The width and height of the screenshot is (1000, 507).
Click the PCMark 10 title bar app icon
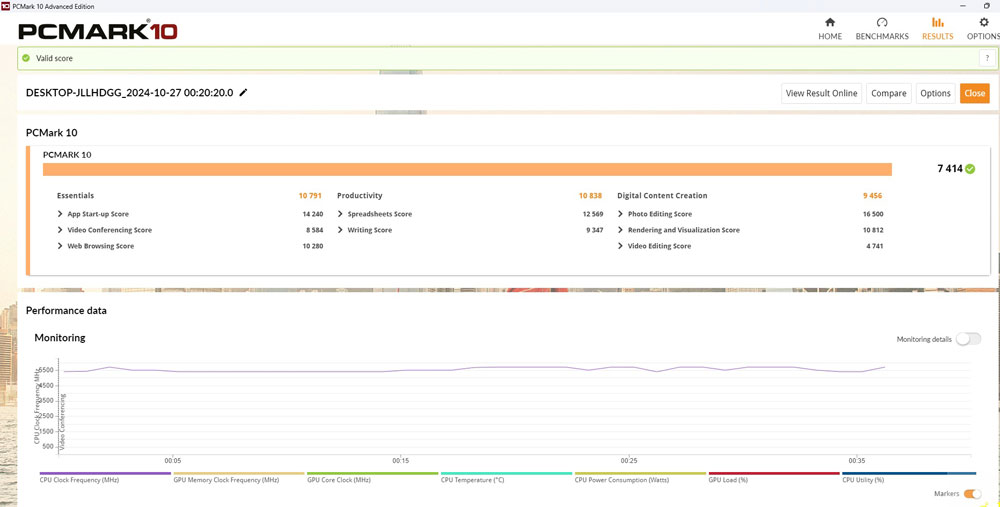tap(6, 6)
